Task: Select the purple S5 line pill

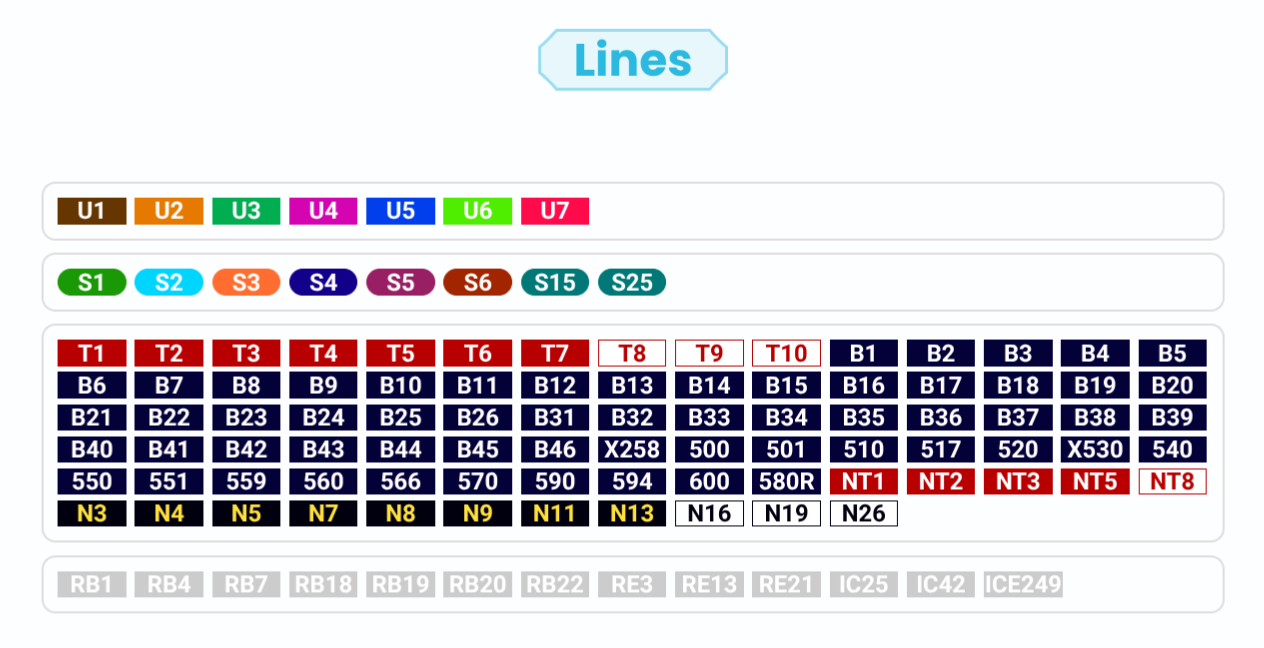Action: [x=400, y=283]
